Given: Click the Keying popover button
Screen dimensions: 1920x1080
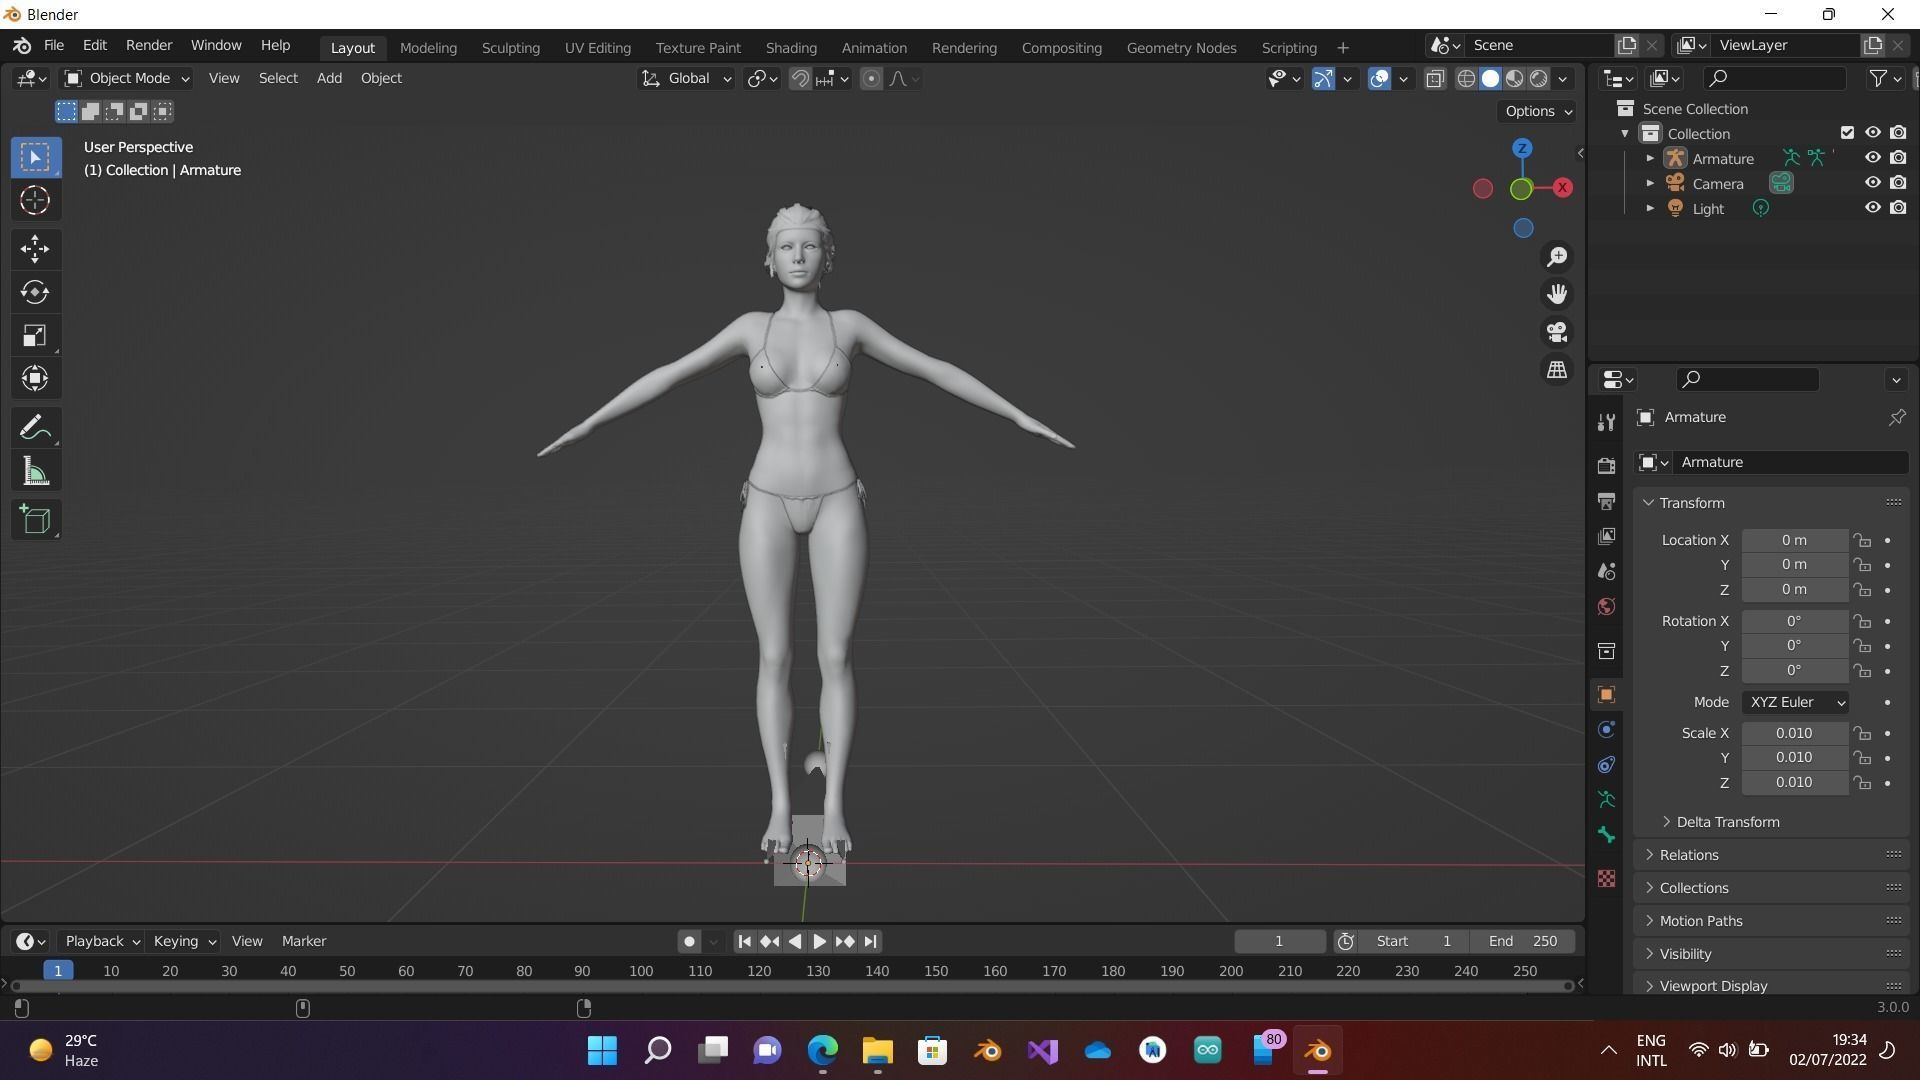Looking at the screenshot, I should [x=184, y=942].
